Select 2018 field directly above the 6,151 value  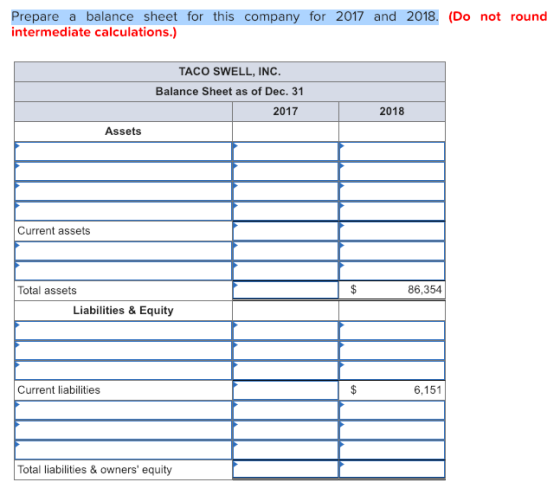click(x=392, y=370)
